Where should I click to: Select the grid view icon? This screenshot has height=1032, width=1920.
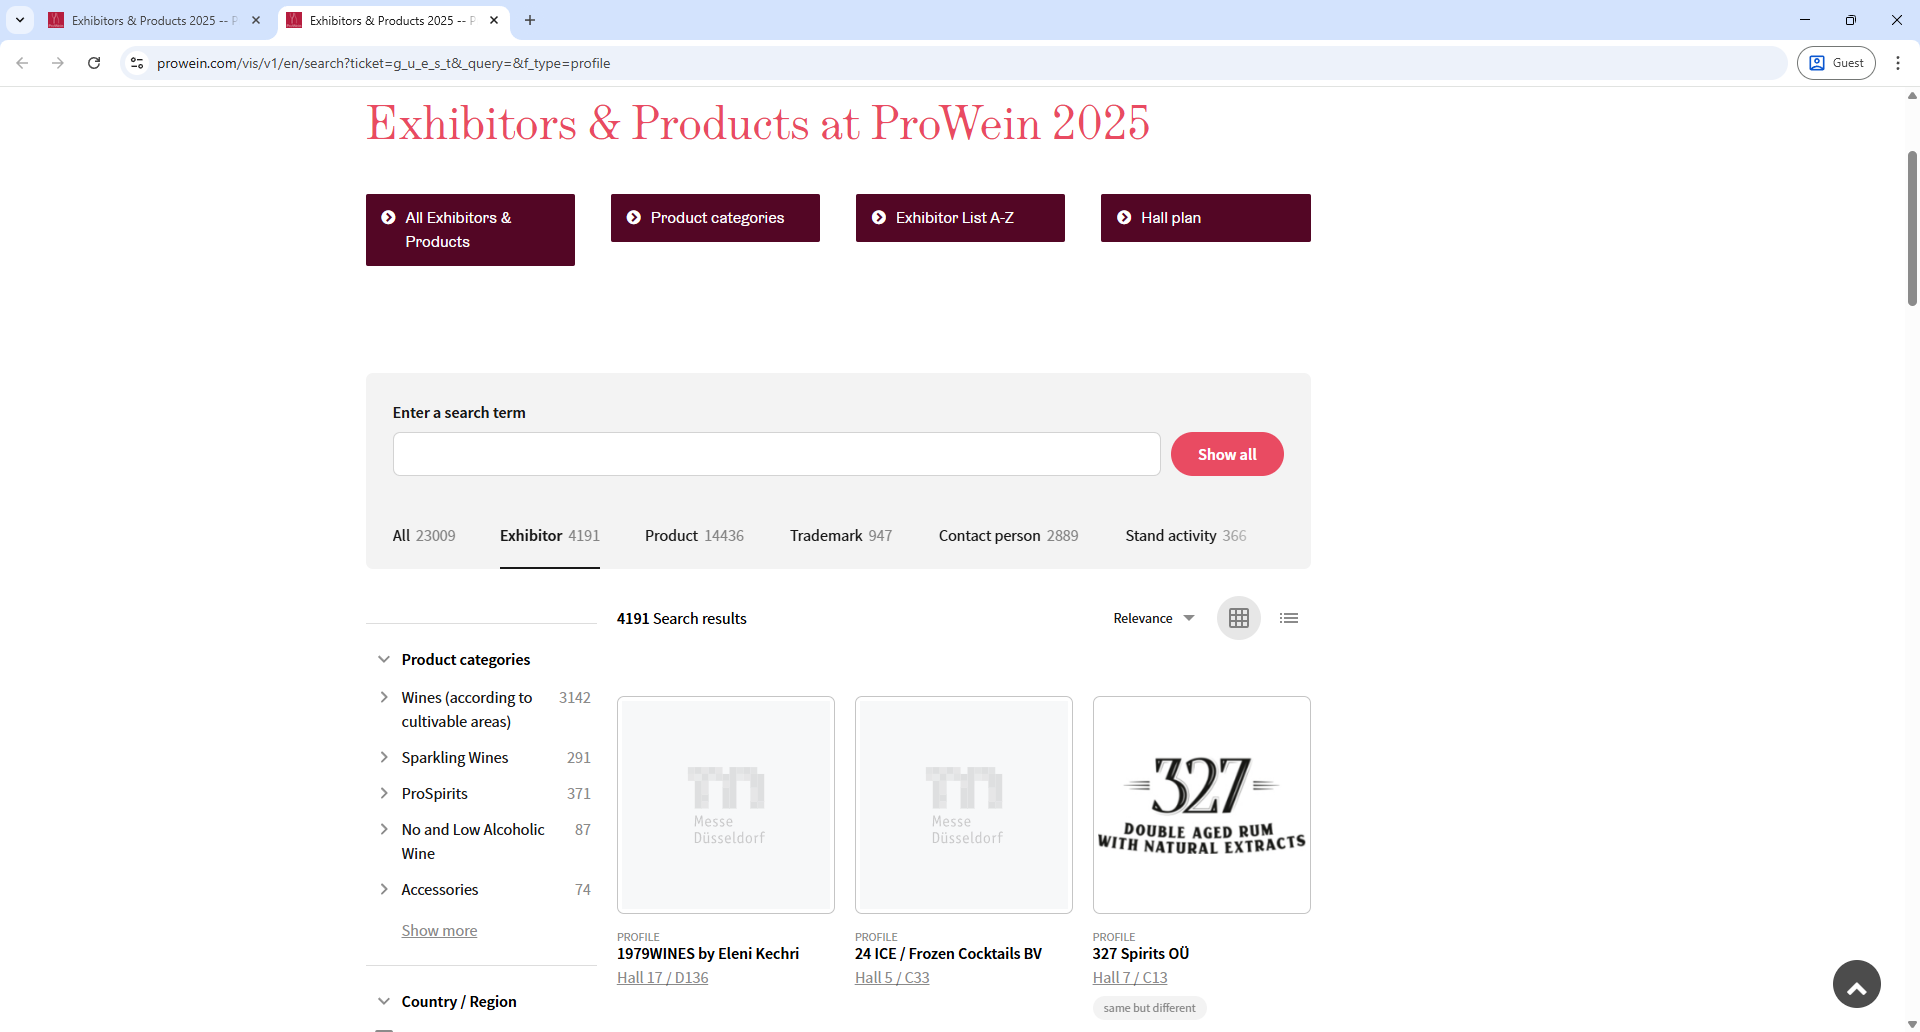tap(1238, 618)
